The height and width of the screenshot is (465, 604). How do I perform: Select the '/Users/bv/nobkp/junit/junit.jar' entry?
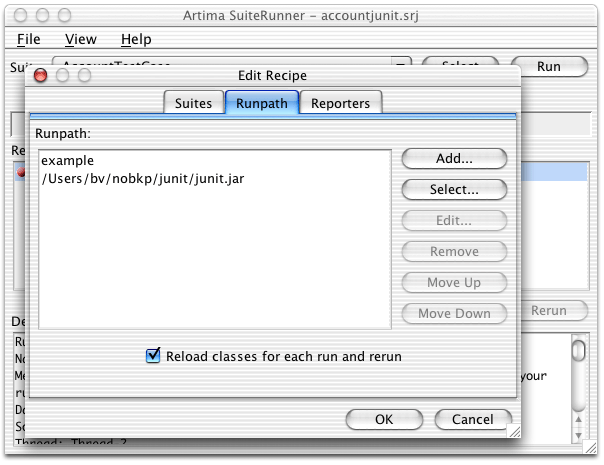(215, 178)
